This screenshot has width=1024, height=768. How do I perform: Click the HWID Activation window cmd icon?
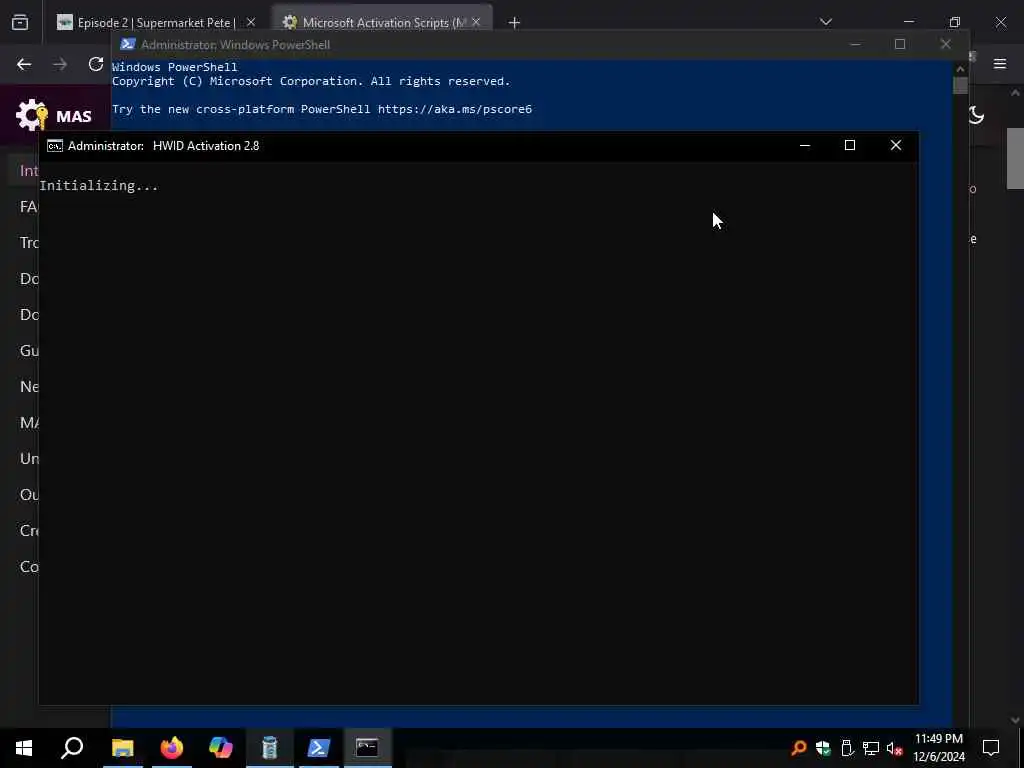(55, 146)
